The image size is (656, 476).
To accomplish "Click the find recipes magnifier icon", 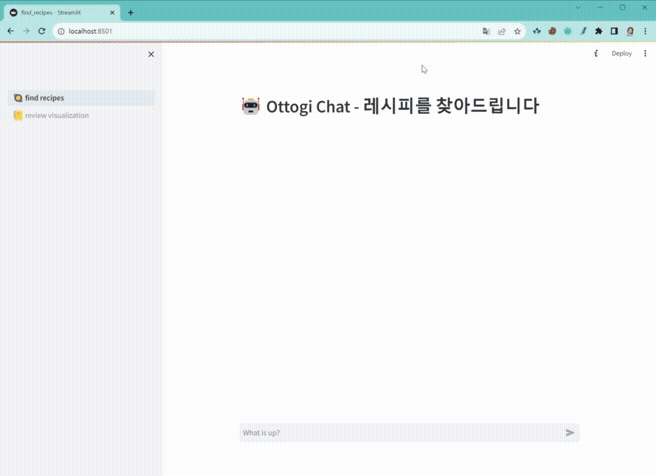I will tap(18, 98).
